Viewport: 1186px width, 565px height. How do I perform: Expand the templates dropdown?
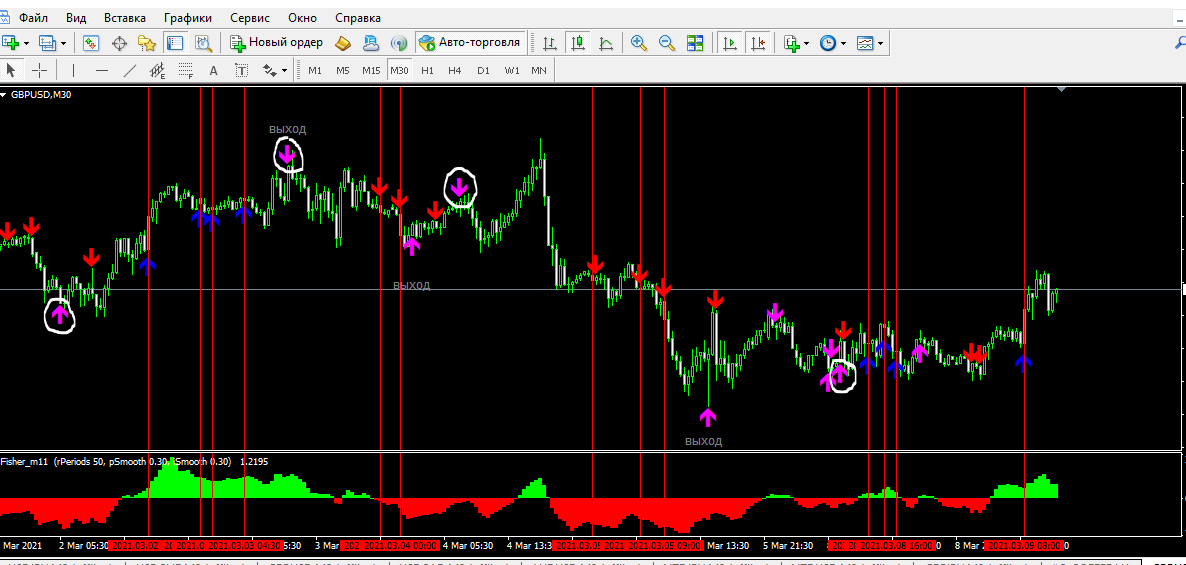(880, 43)
